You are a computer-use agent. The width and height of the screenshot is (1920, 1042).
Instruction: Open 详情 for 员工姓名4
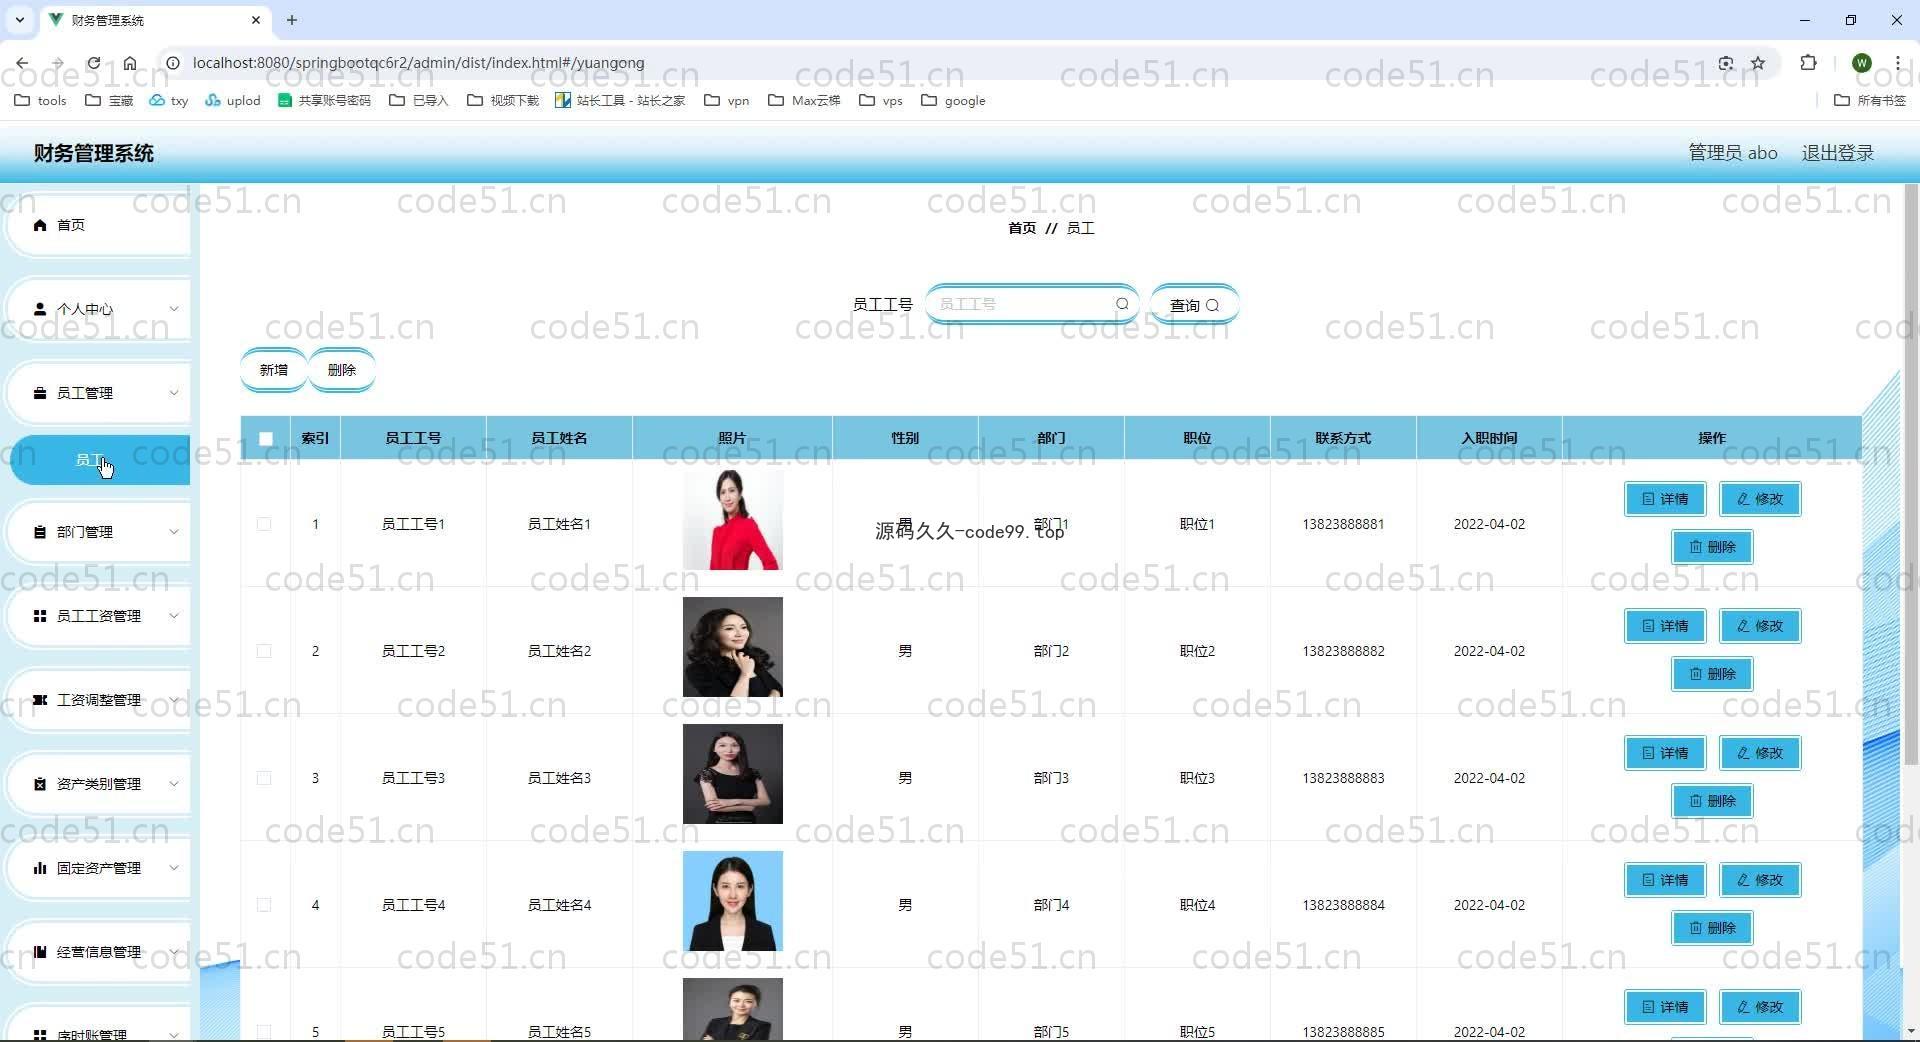pyautogui.click(x=1665, y=880)
